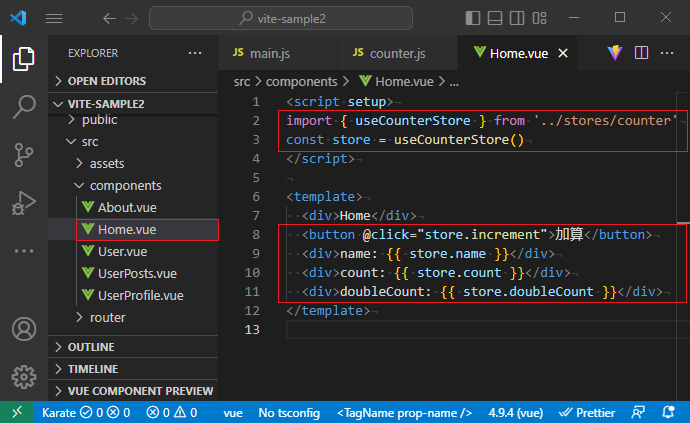Click the Vite preview icon in editor toolbar
Image resolution: width=690 pixels, height=423 pixels.
[615, 53]
